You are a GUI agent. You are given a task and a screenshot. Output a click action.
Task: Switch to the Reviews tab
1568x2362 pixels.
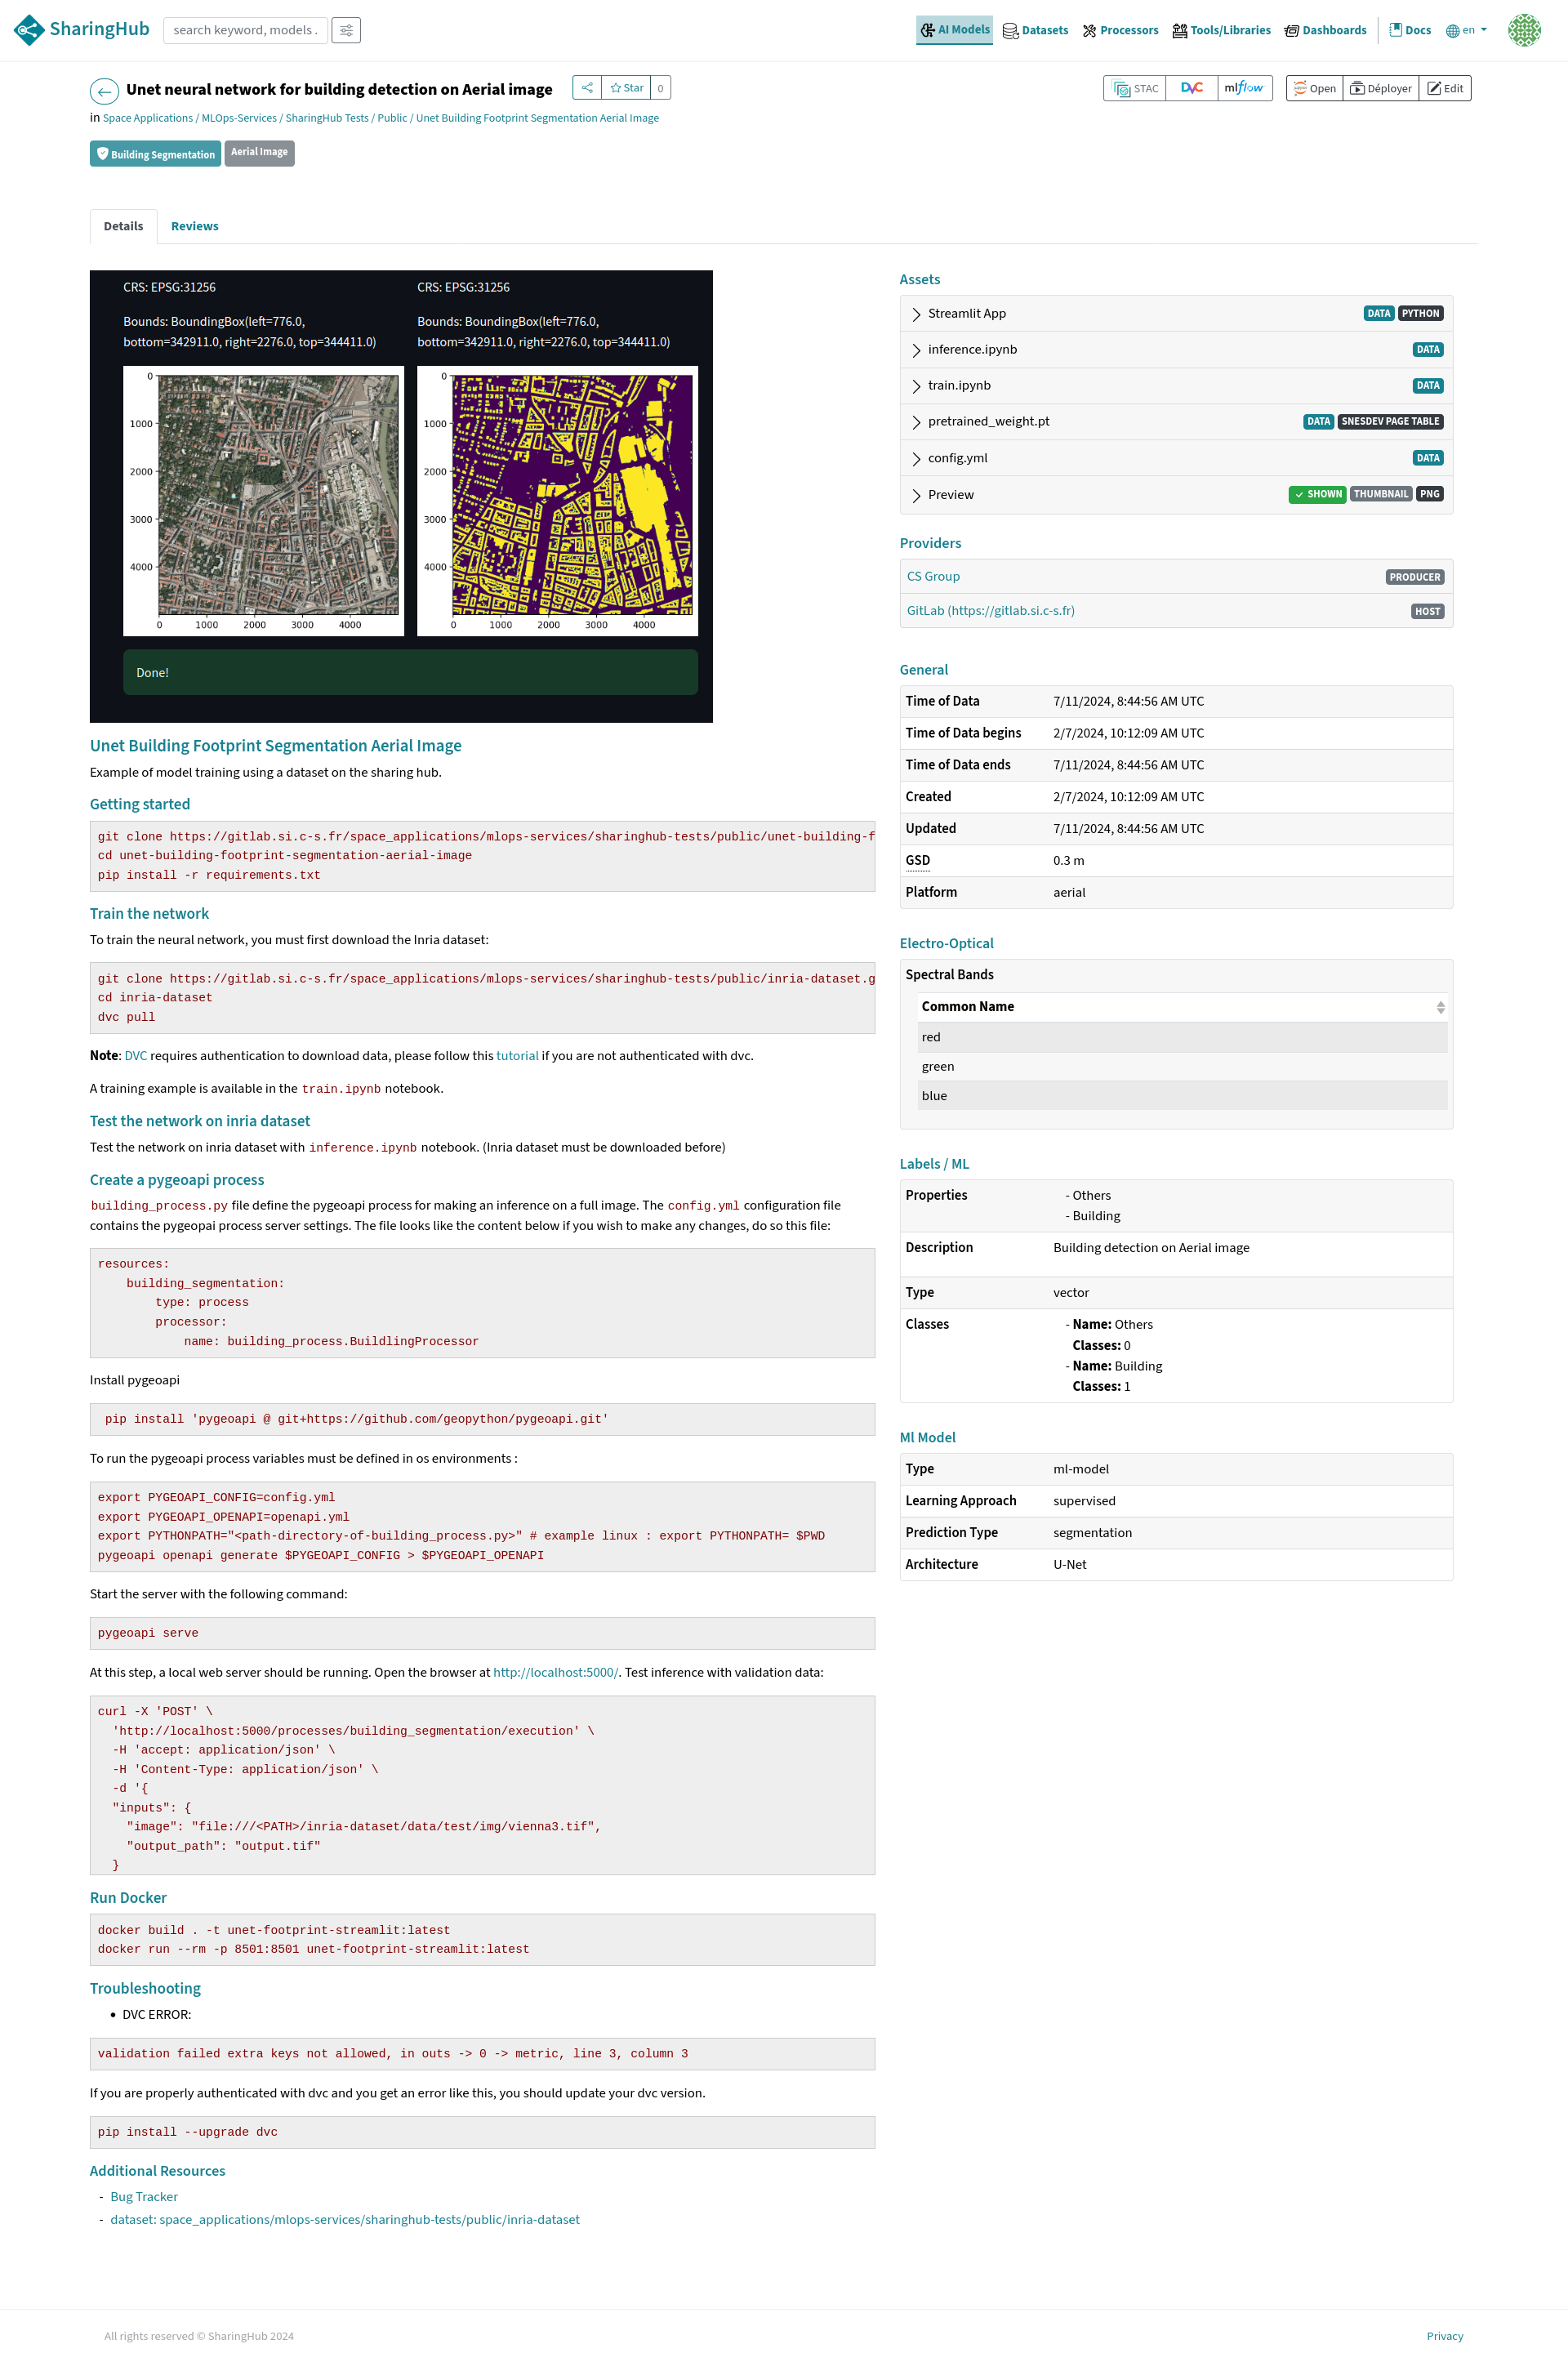pyautogui.click(x=194, y=226)
